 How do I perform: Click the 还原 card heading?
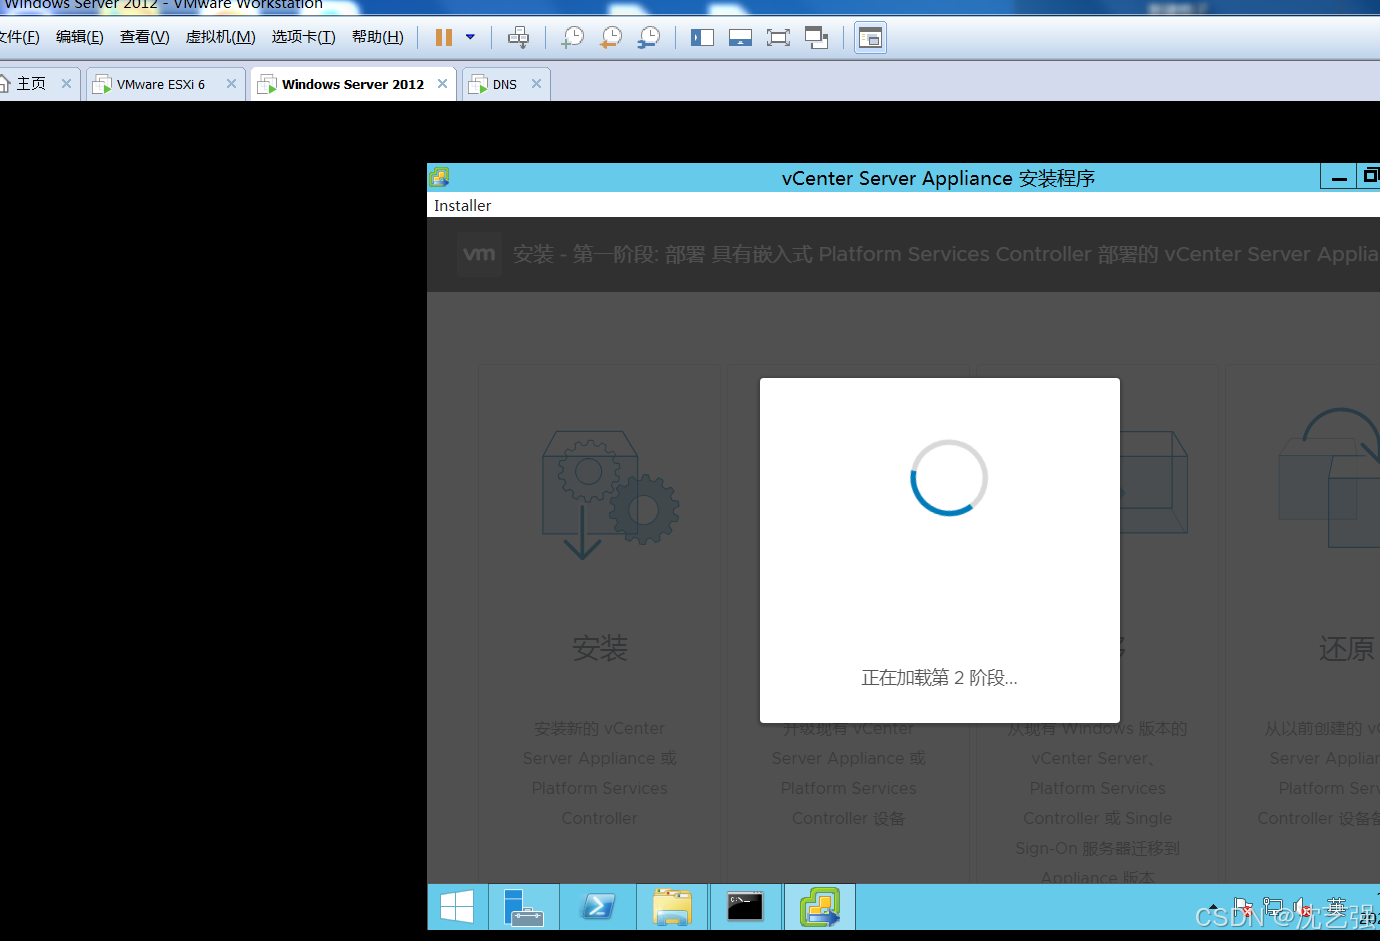tap(1347, 648)
